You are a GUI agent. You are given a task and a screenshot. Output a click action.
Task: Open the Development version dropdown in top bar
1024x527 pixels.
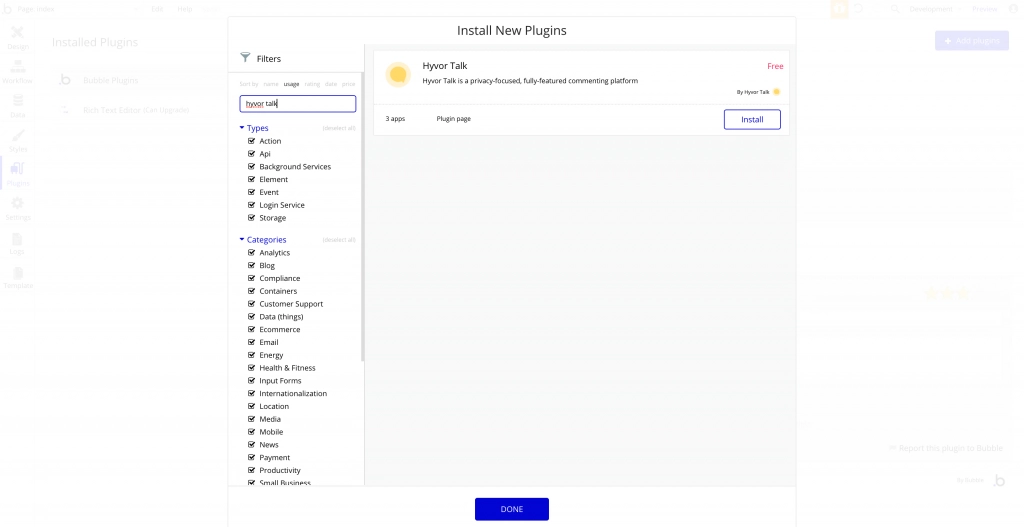tap(935, 8)
